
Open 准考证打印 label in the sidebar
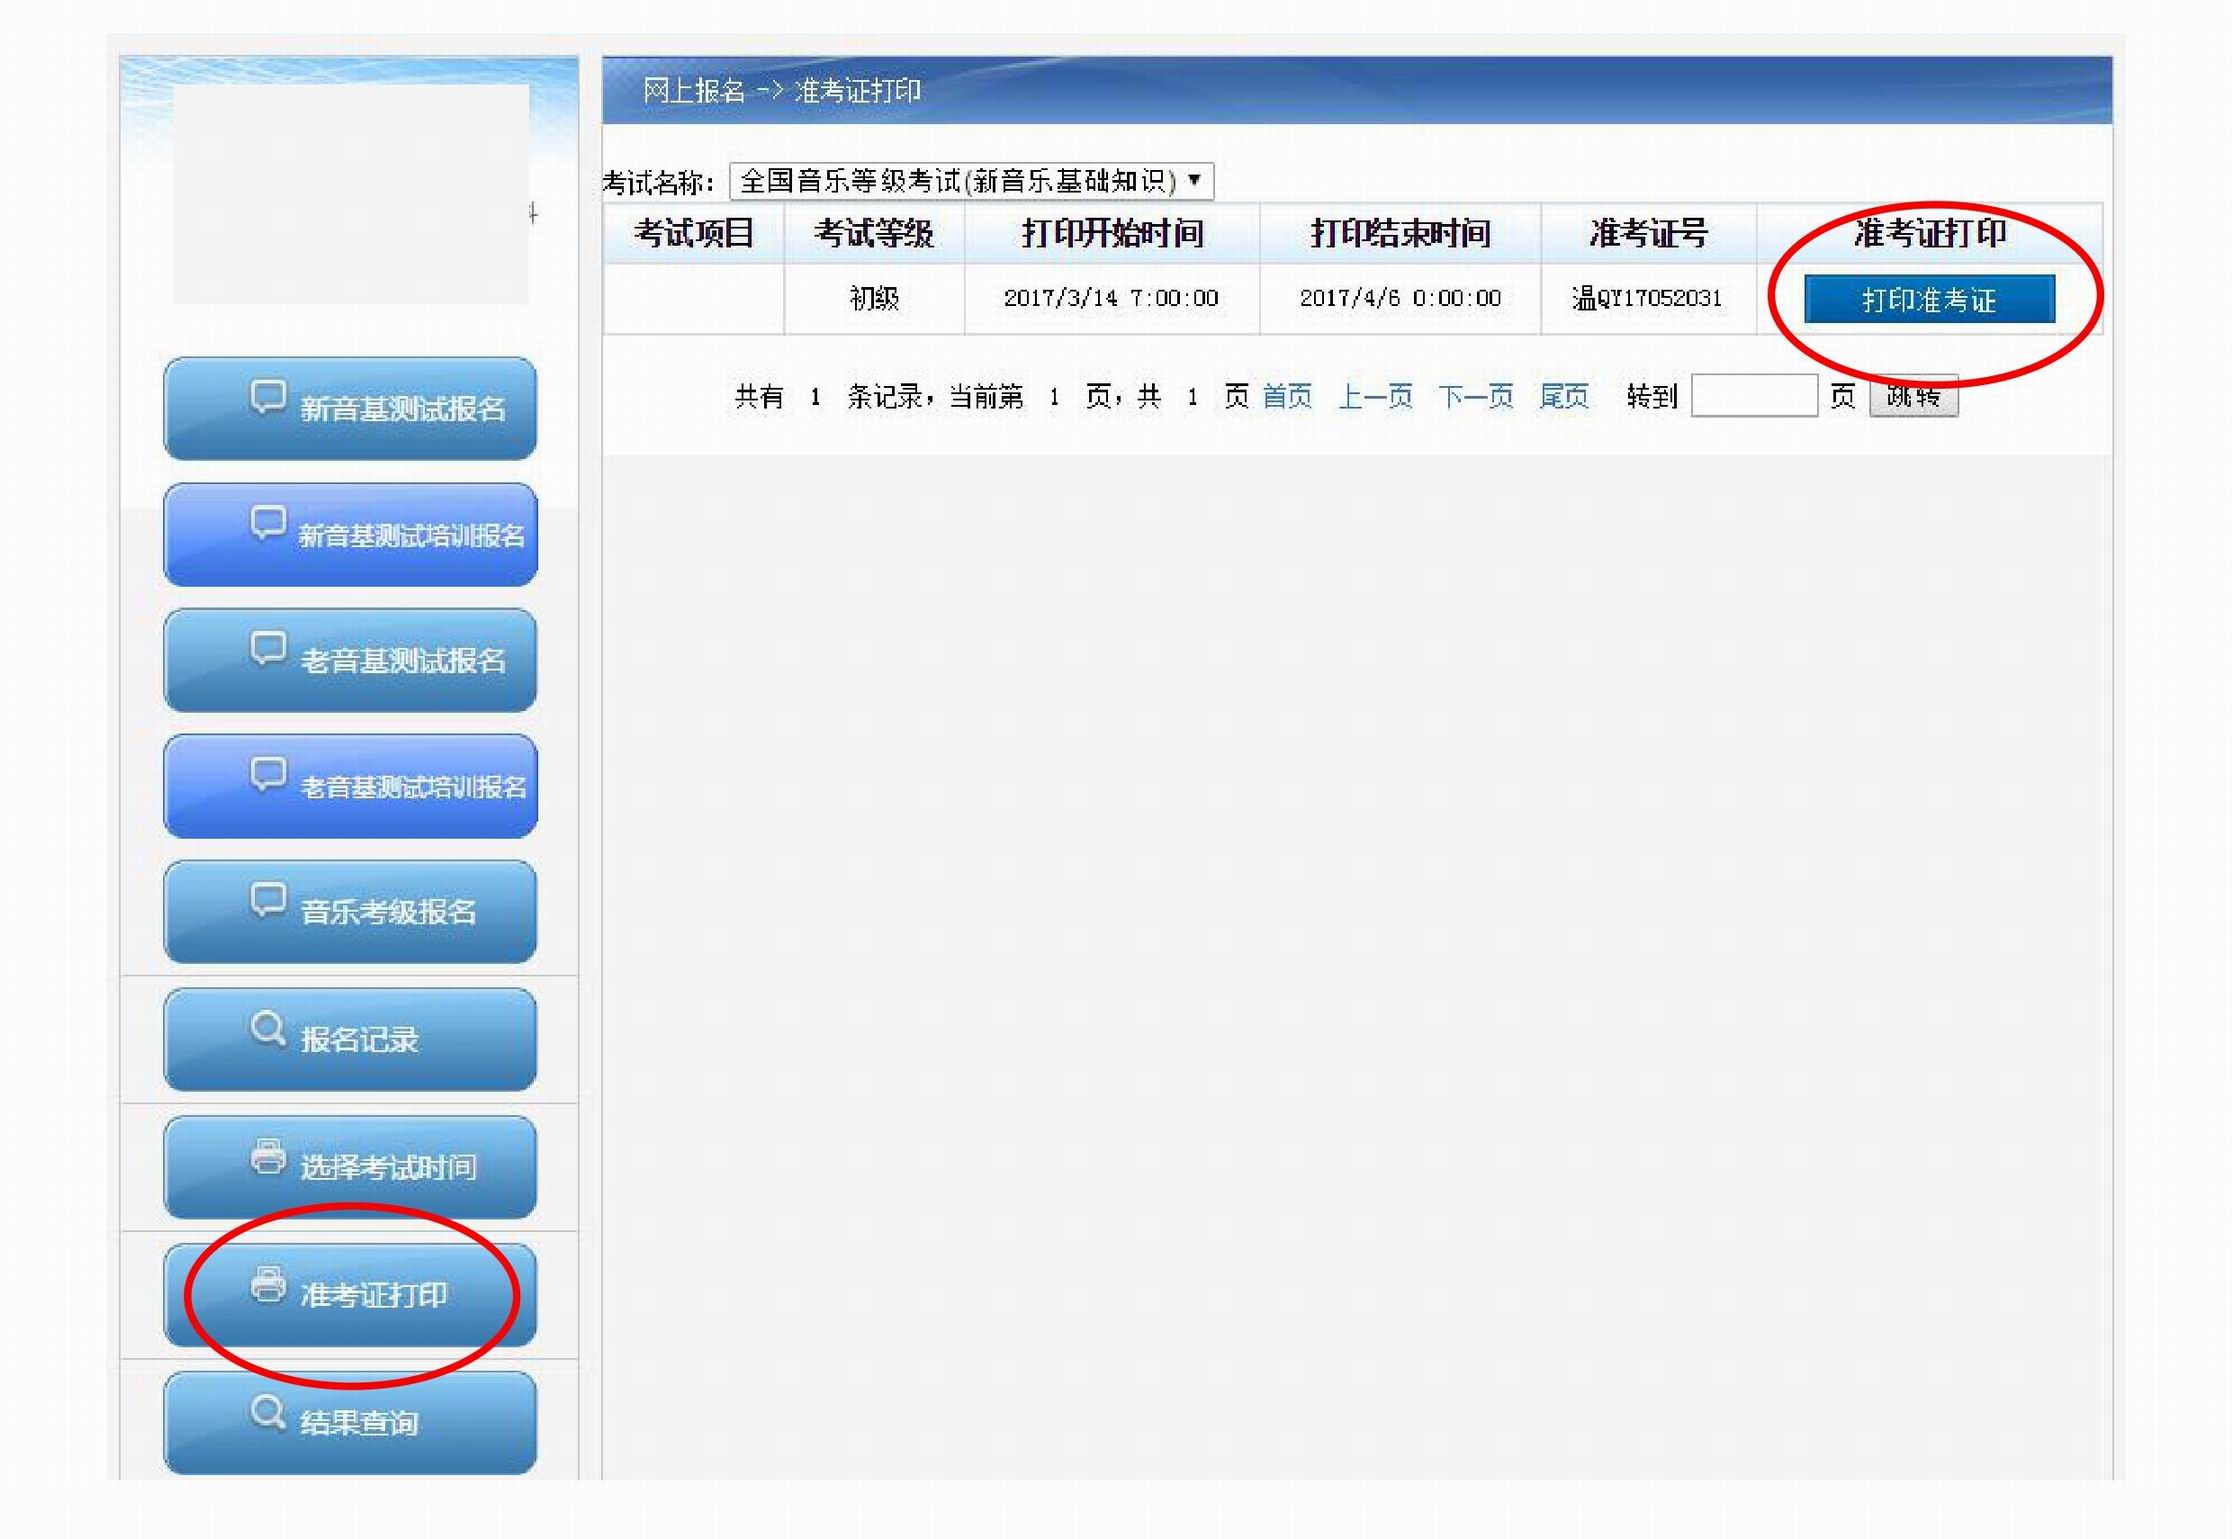[x=374, y=1295]
